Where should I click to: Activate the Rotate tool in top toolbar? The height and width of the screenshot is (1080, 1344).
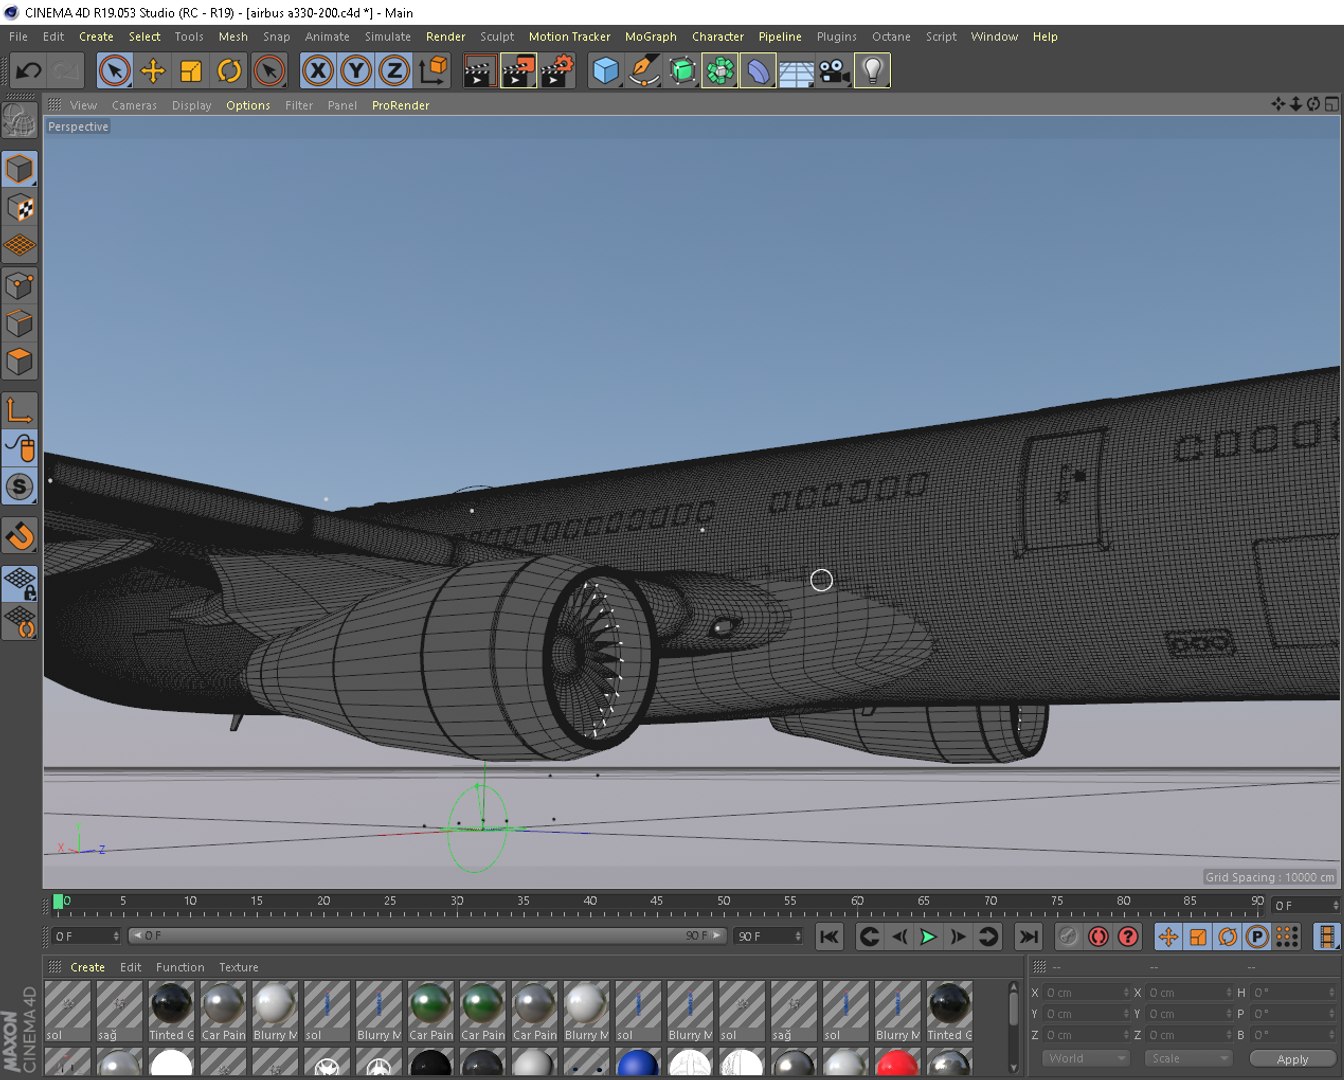pyautogui.click(x=229, y=70)
